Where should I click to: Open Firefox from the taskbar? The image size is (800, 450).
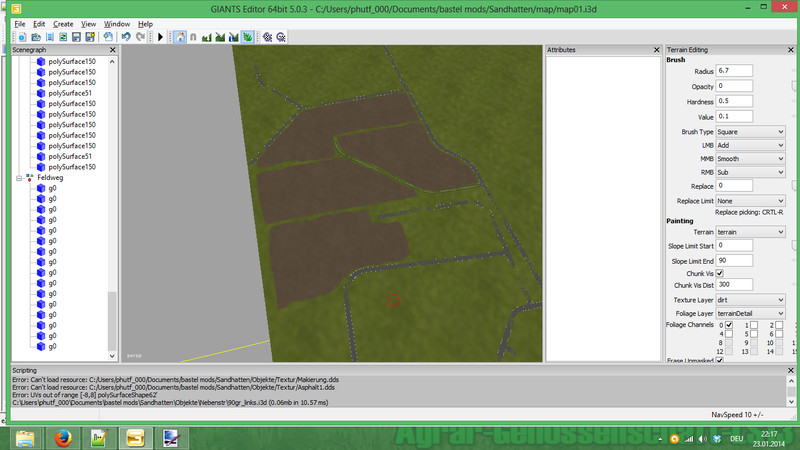point(63,438)
